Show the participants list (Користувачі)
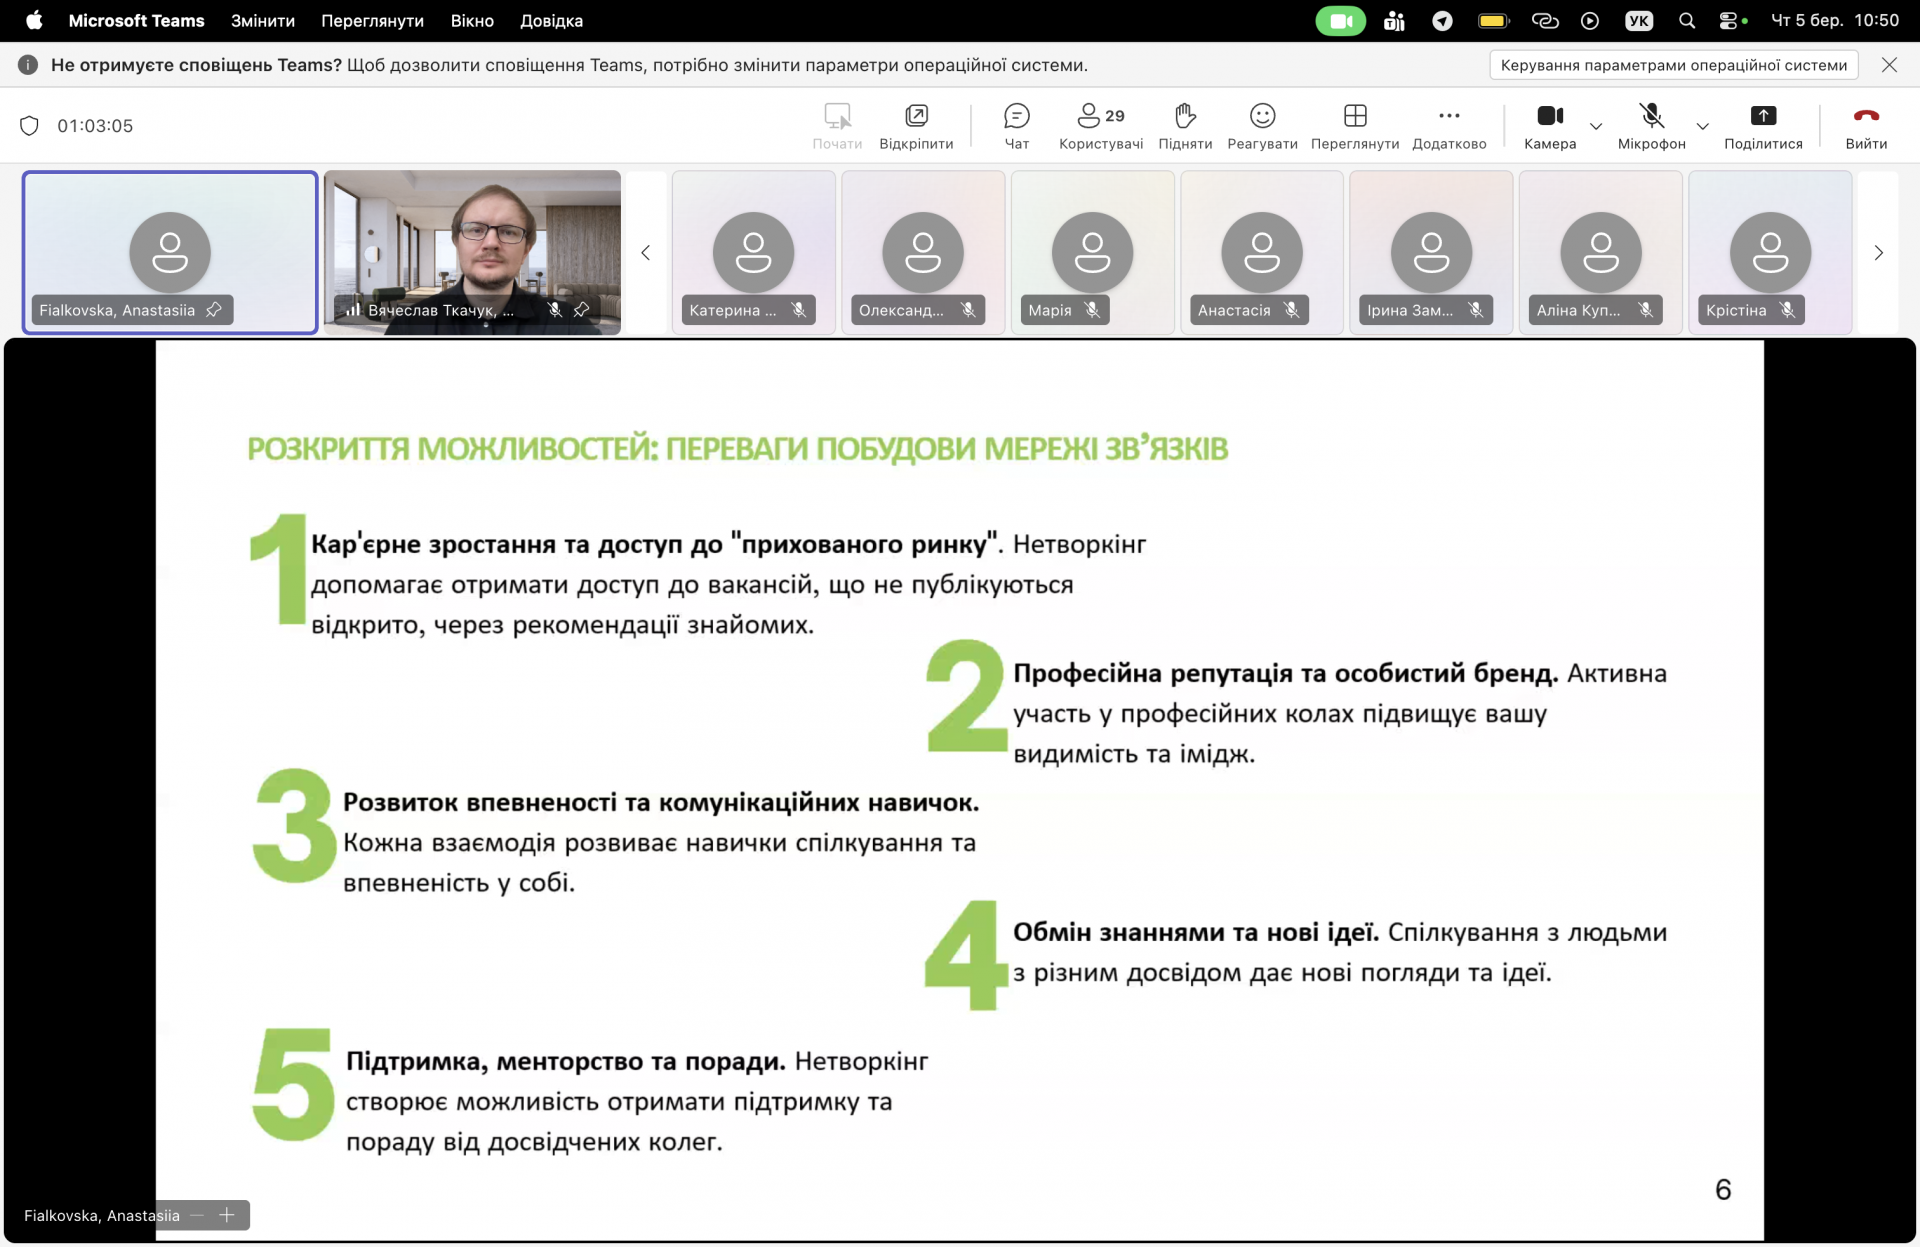Screen dimensions: 1920x1247 pyautogui.click(x=1100, y=126)
